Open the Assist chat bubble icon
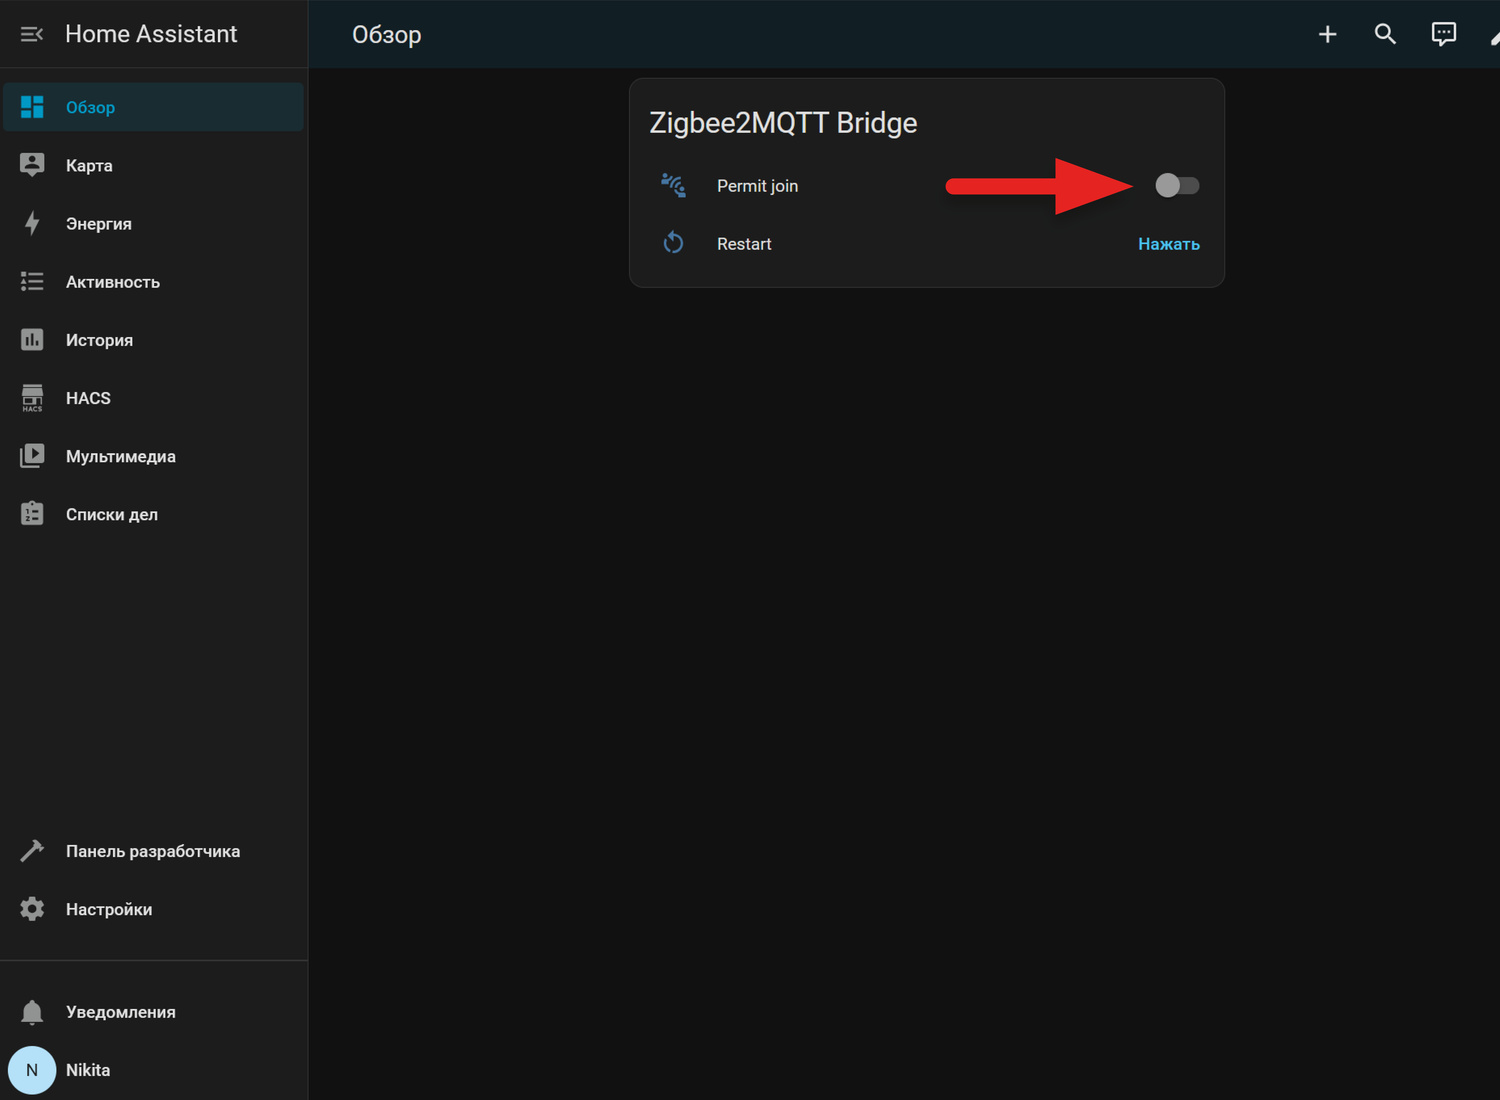The width and height of the screenshot is (1500, 1100). click(1443, 34)
